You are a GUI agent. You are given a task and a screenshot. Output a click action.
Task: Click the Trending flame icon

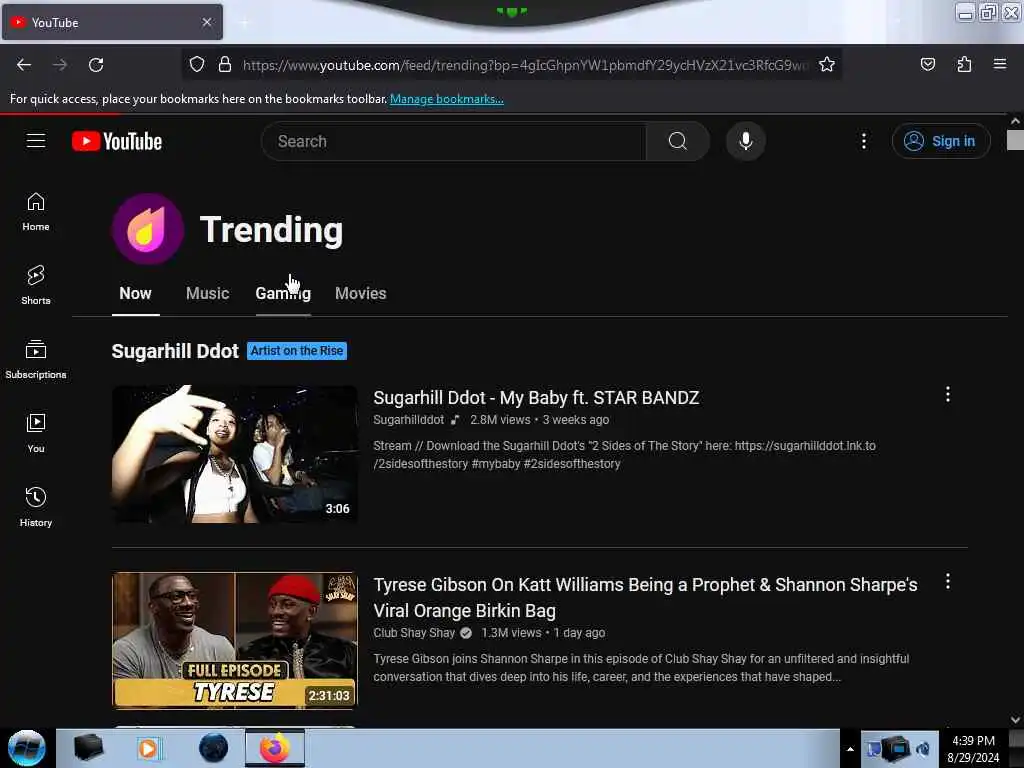click(x=148, y=229)
